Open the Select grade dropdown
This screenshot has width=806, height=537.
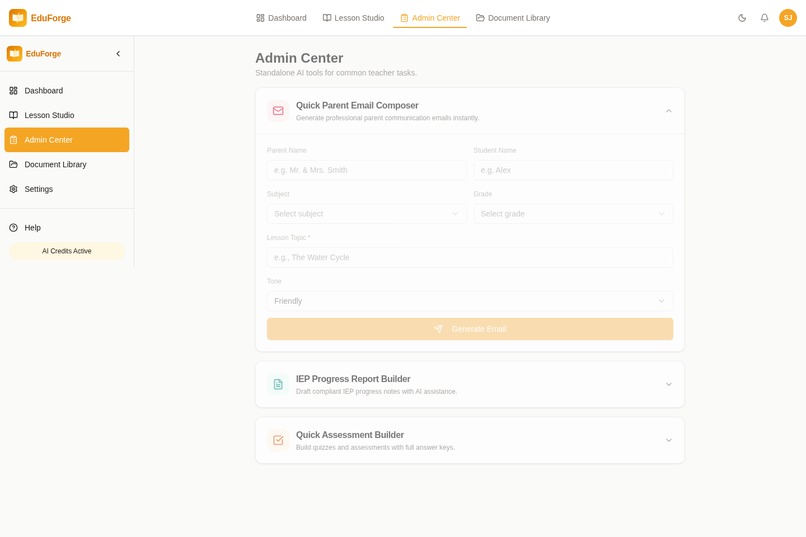coord(573,214)
